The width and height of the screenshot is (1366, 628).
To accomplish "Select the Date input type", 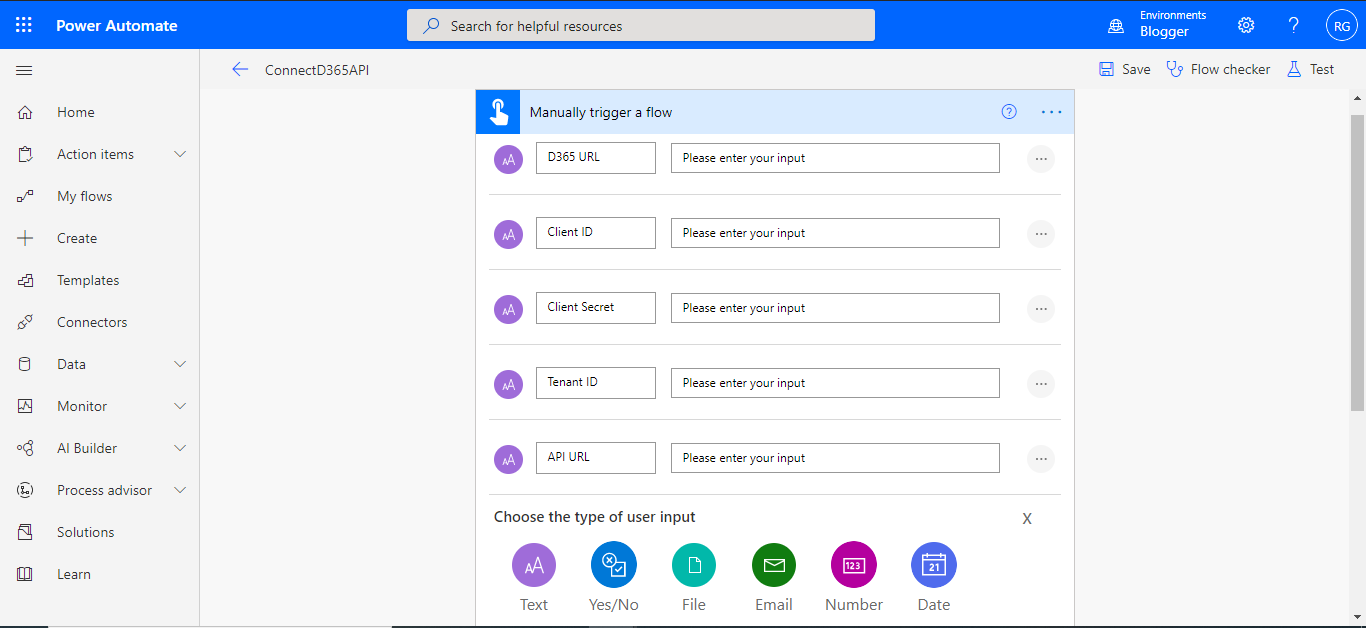I will 933,564.
